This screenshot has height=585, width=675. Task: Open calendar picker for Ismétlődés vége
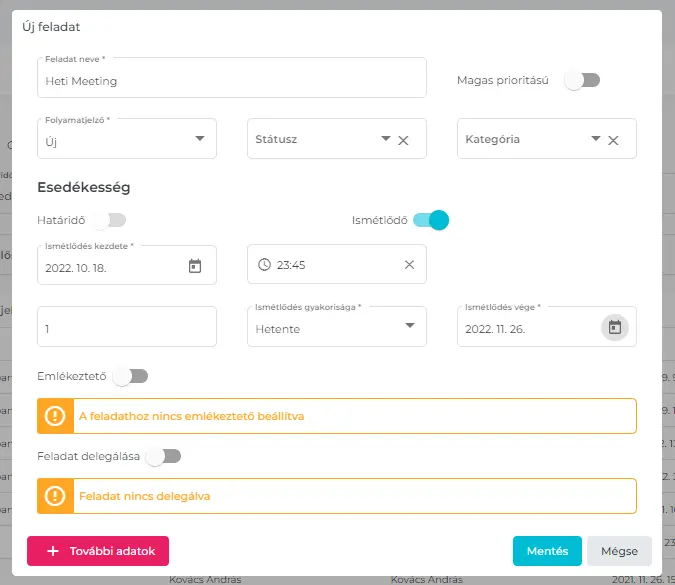615,327
